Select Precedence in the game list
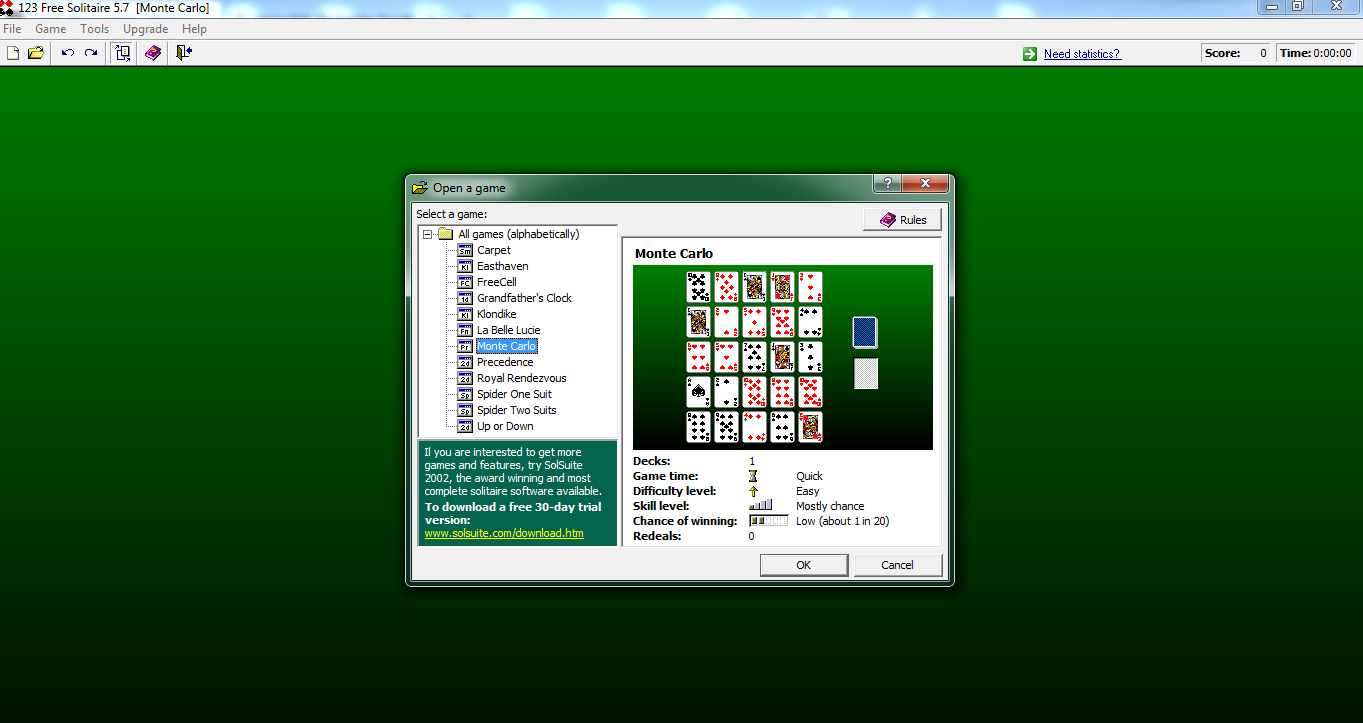Image resolution: width=1363 pixels, height=723 pixels. pos(505,362)
